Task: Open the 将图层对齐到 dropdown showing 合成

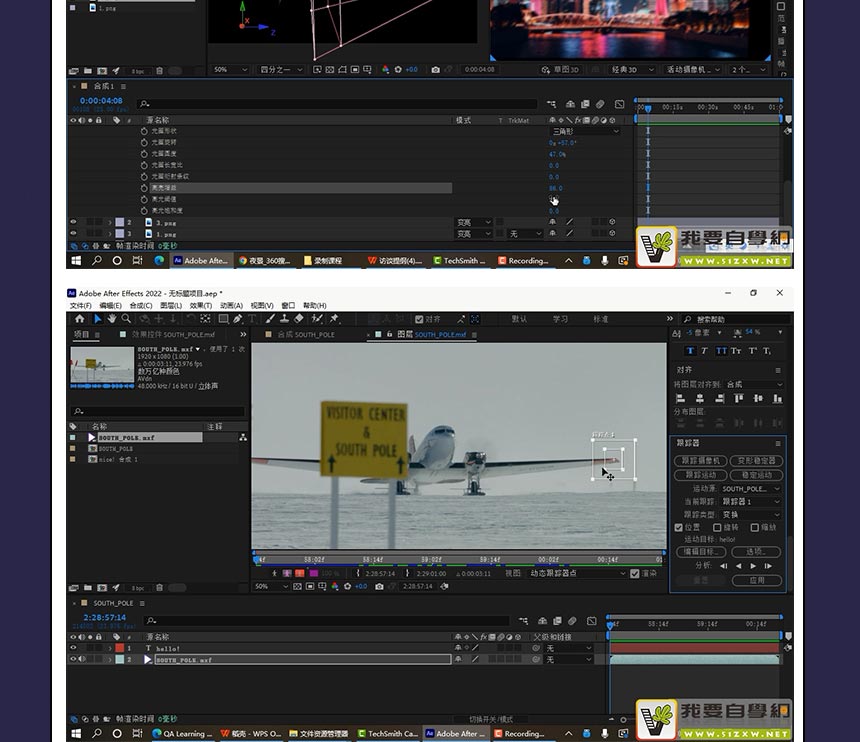Action: (754, 384)
